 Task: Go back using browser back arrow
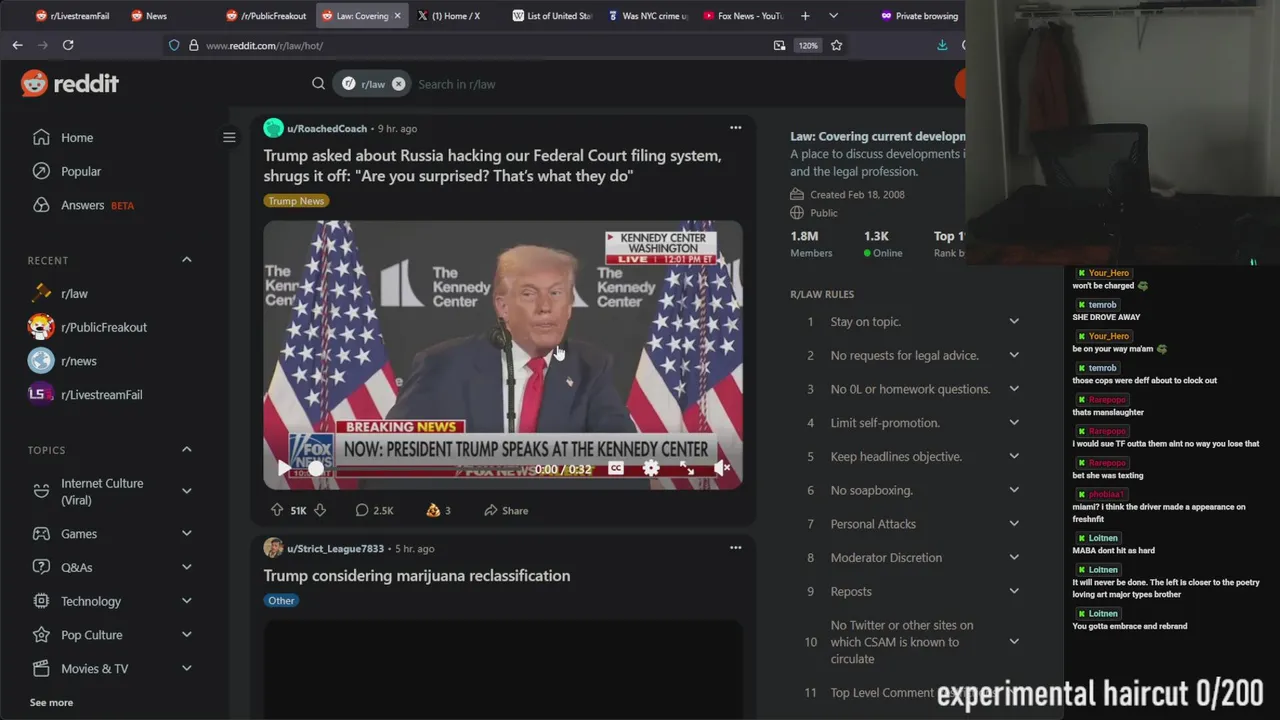[17, 45]
